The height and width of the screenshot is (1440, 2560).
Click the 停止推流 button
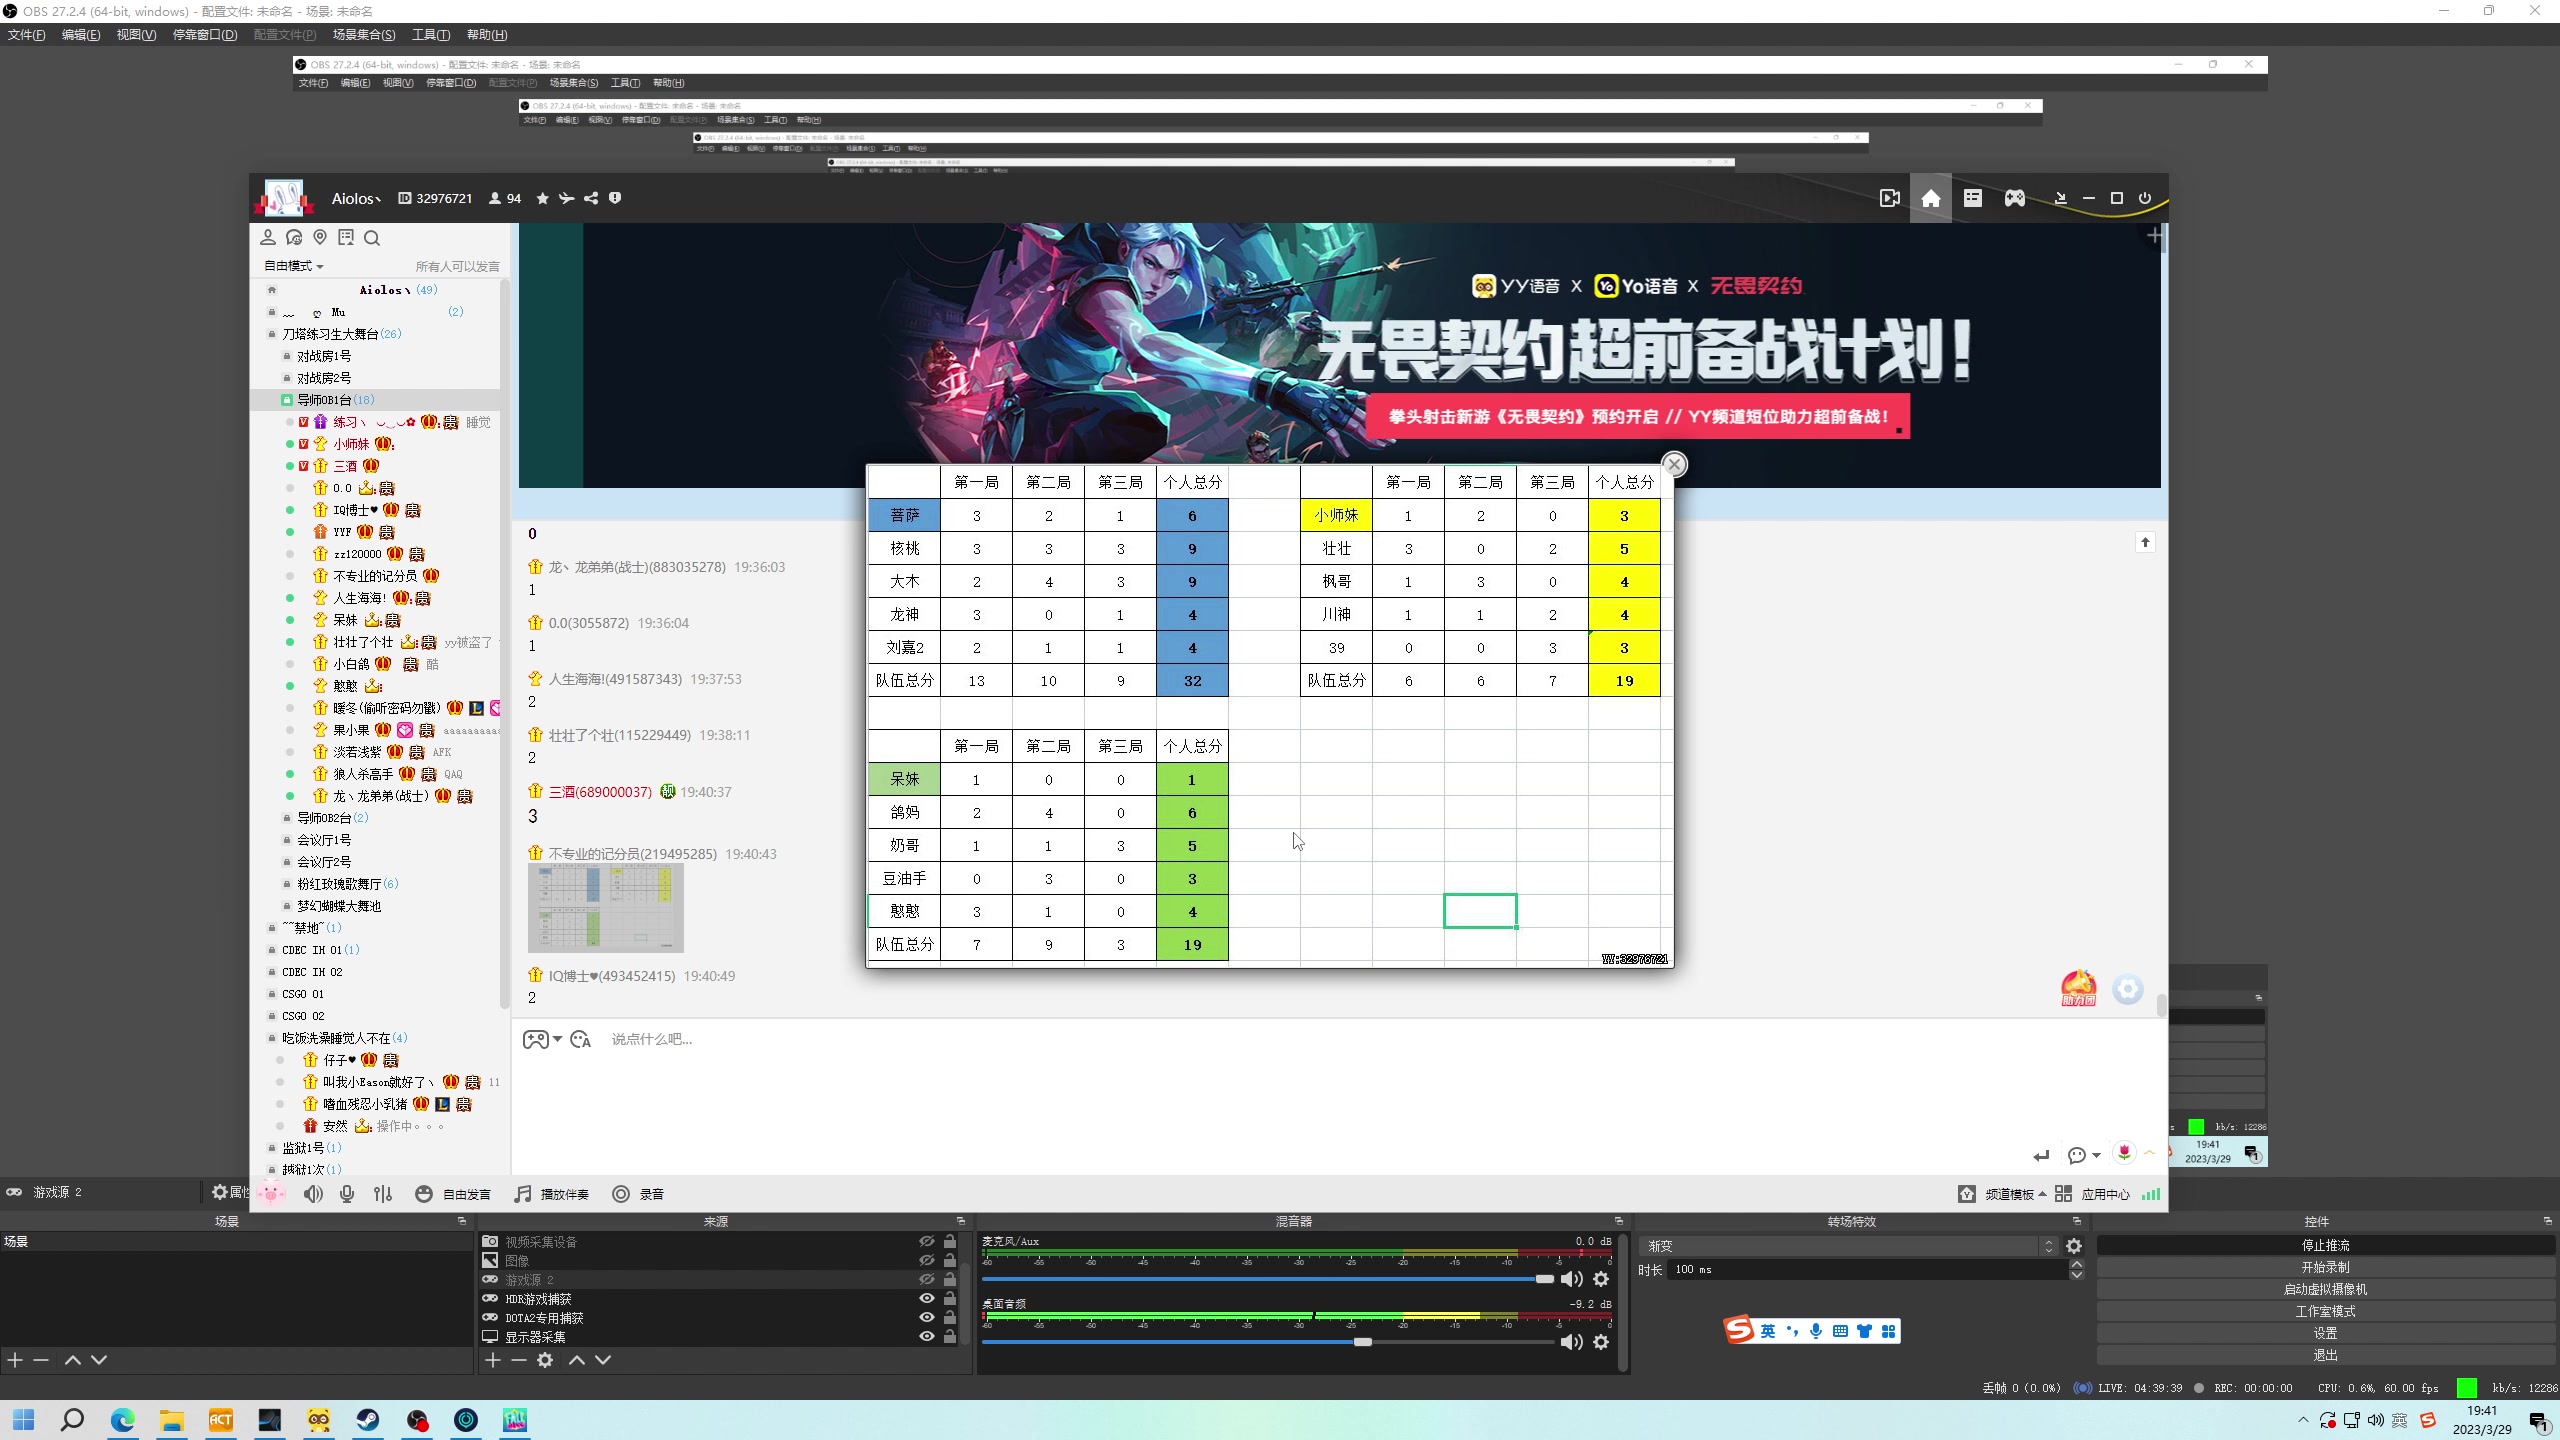click(2326, 1245)
